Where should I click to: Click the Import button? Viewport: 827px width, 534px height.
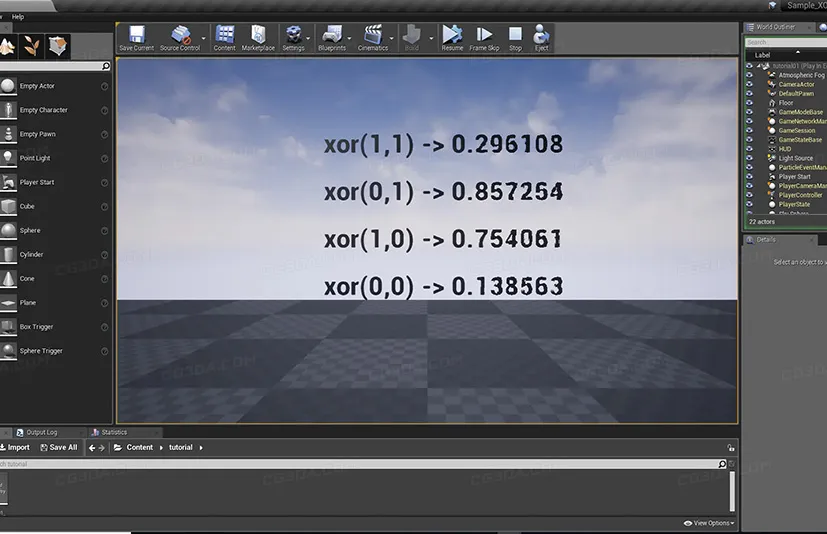click(x=15, y=447)
